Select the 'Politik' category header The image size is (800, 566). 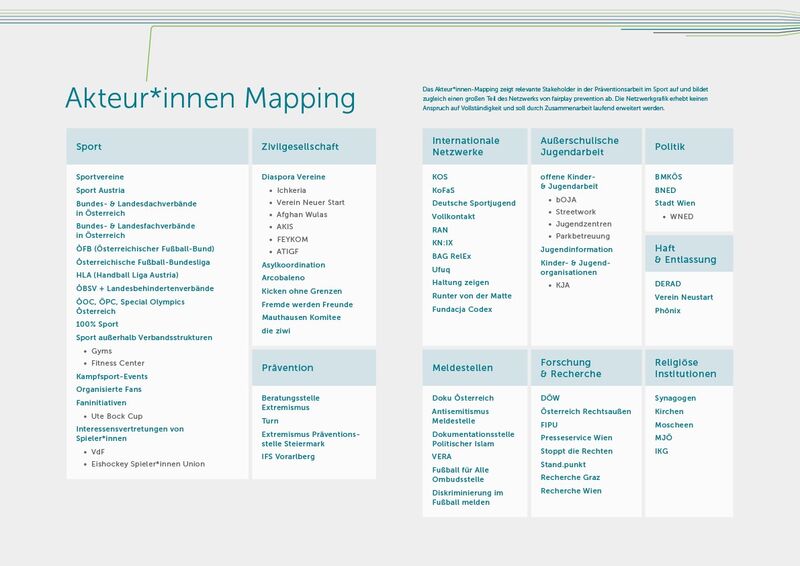689,146
